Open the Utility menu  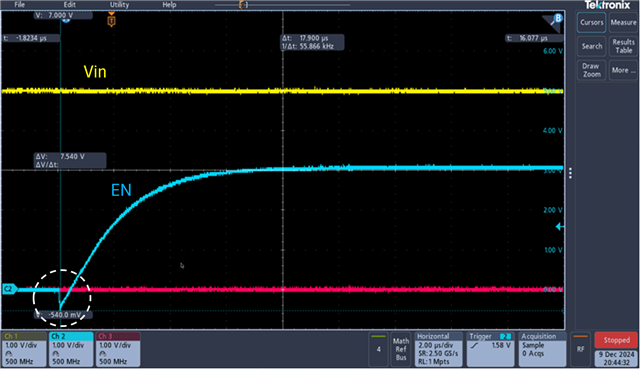click(x=119, y=5)
